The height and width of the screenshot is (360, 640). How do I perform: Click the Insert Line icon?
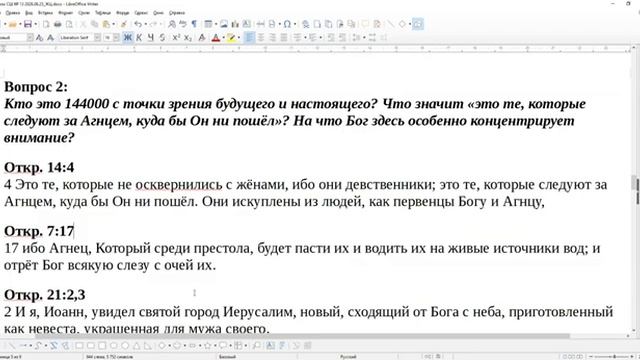point(391,24)
